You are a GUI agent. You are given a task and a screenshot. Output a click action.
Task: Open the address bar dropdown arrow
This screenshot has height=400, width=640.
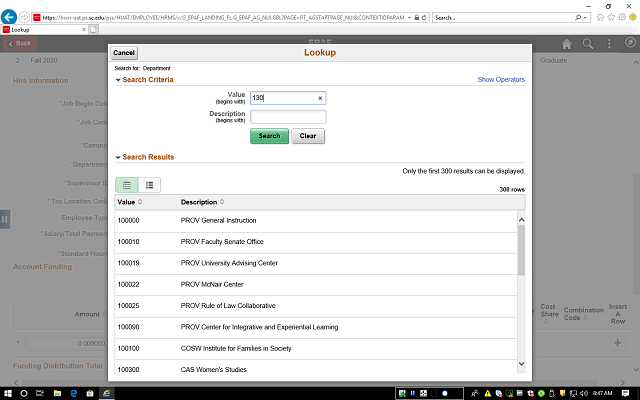pyautogui.click(x=409, y=18)
